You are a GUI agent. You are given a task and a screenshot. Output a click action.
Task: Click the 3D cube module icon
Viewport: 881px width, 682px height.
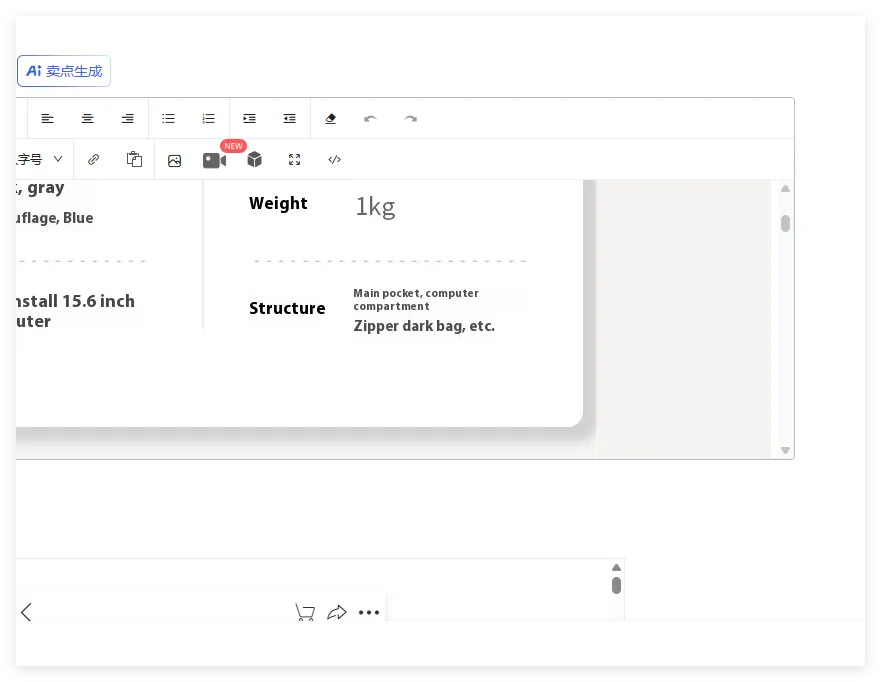(255, 160)
